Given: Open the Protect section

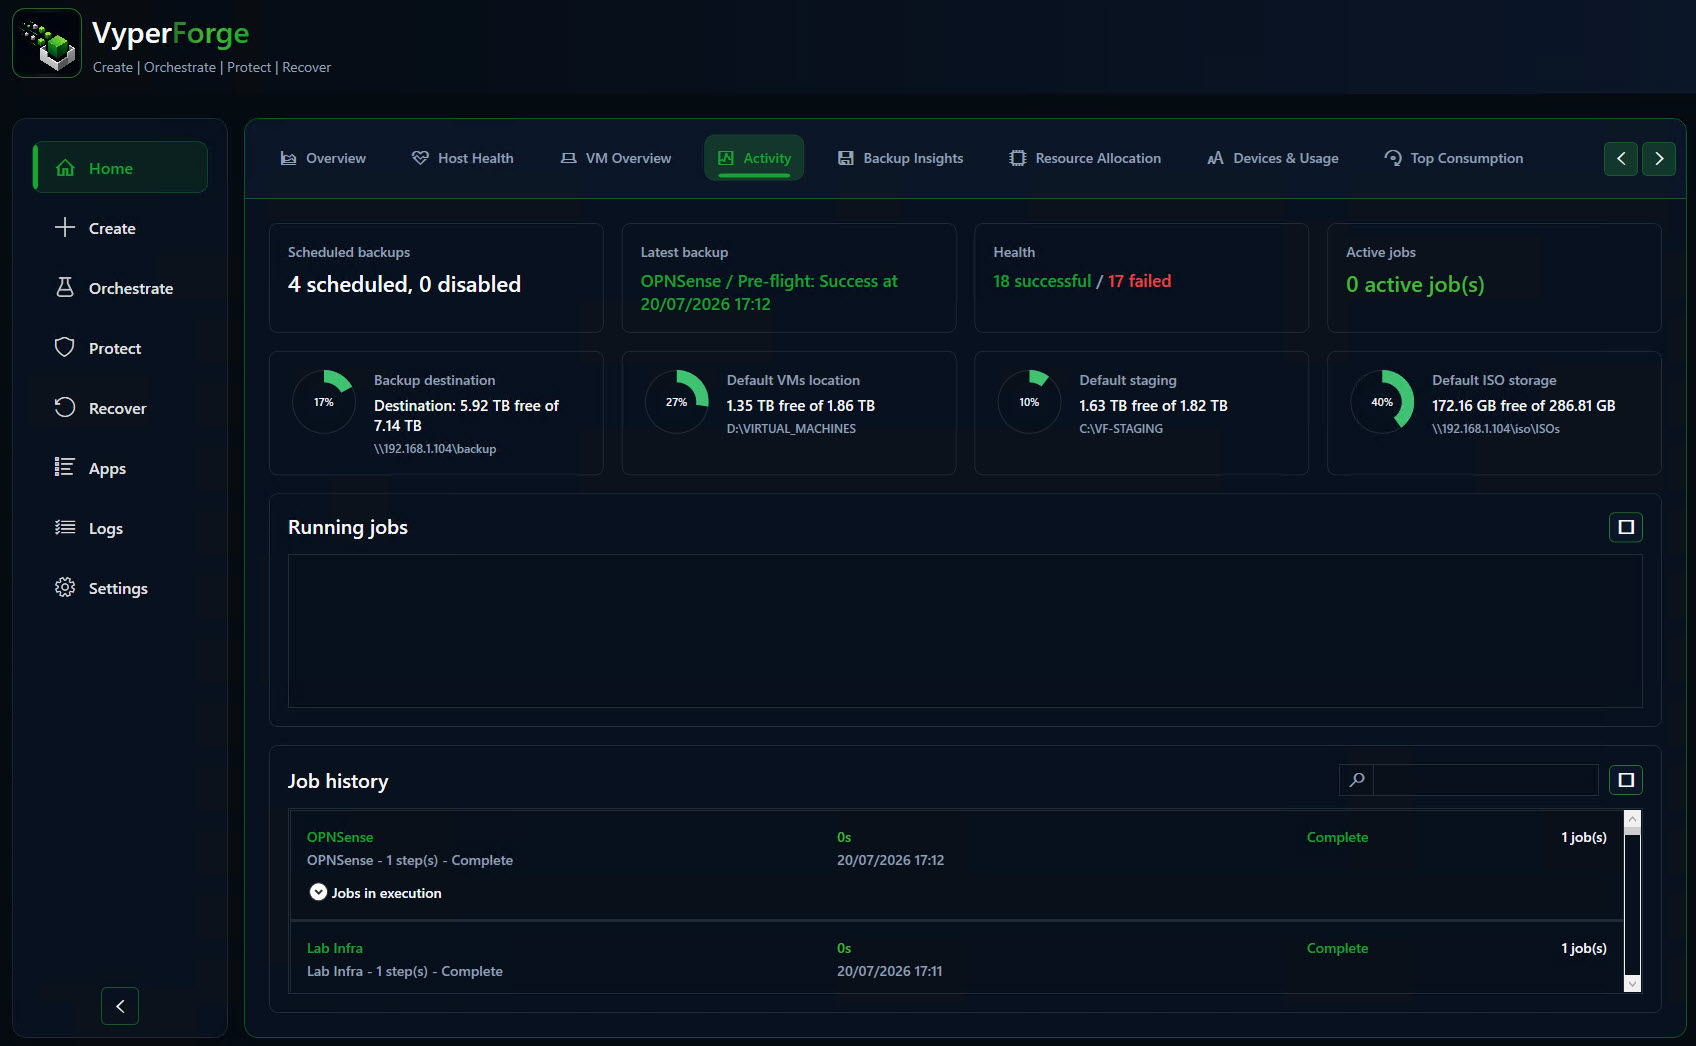Looking at the screenshot, I should 120,348.
